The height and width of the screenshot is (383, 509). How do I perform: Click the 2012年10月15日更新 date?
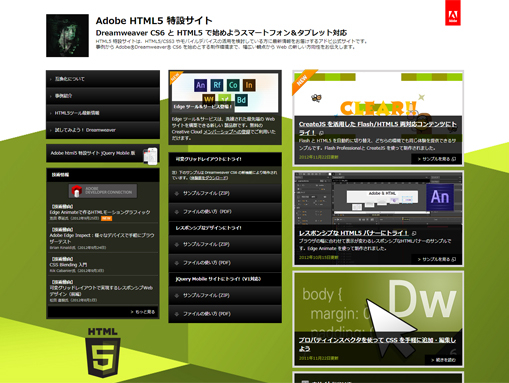click(318, 257)
